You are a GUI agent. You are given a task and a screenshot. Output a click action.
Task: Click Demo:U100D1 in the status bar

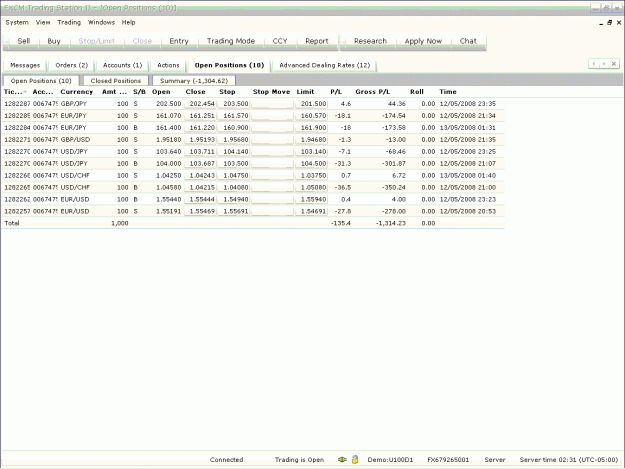[390, 460]
